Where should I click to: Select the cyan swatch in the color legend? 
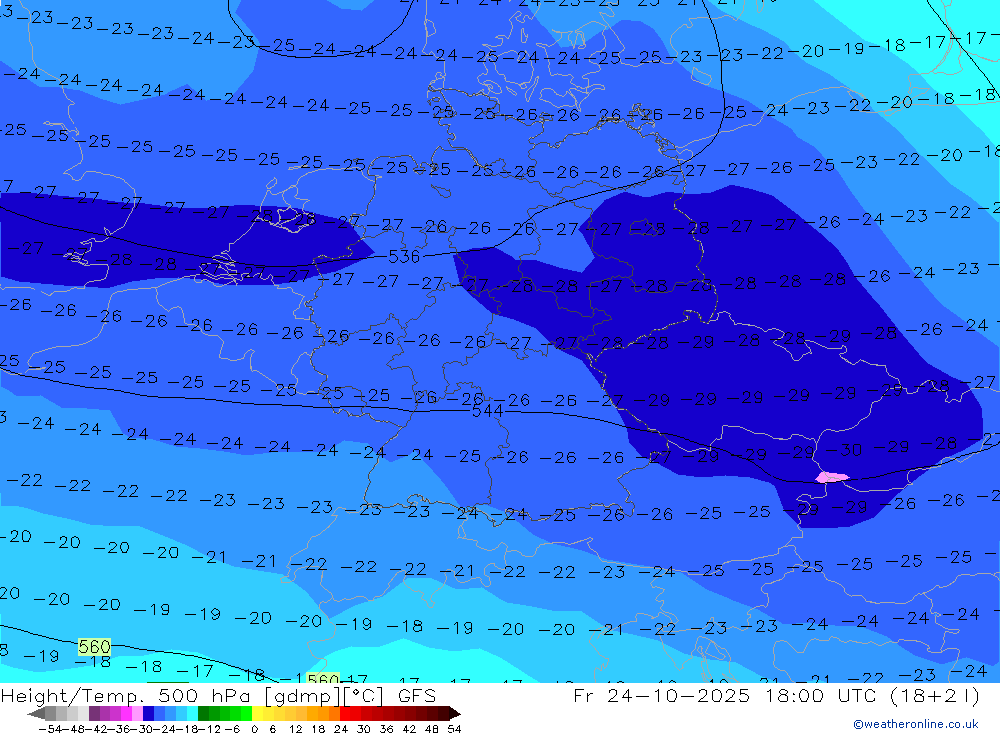192,713
